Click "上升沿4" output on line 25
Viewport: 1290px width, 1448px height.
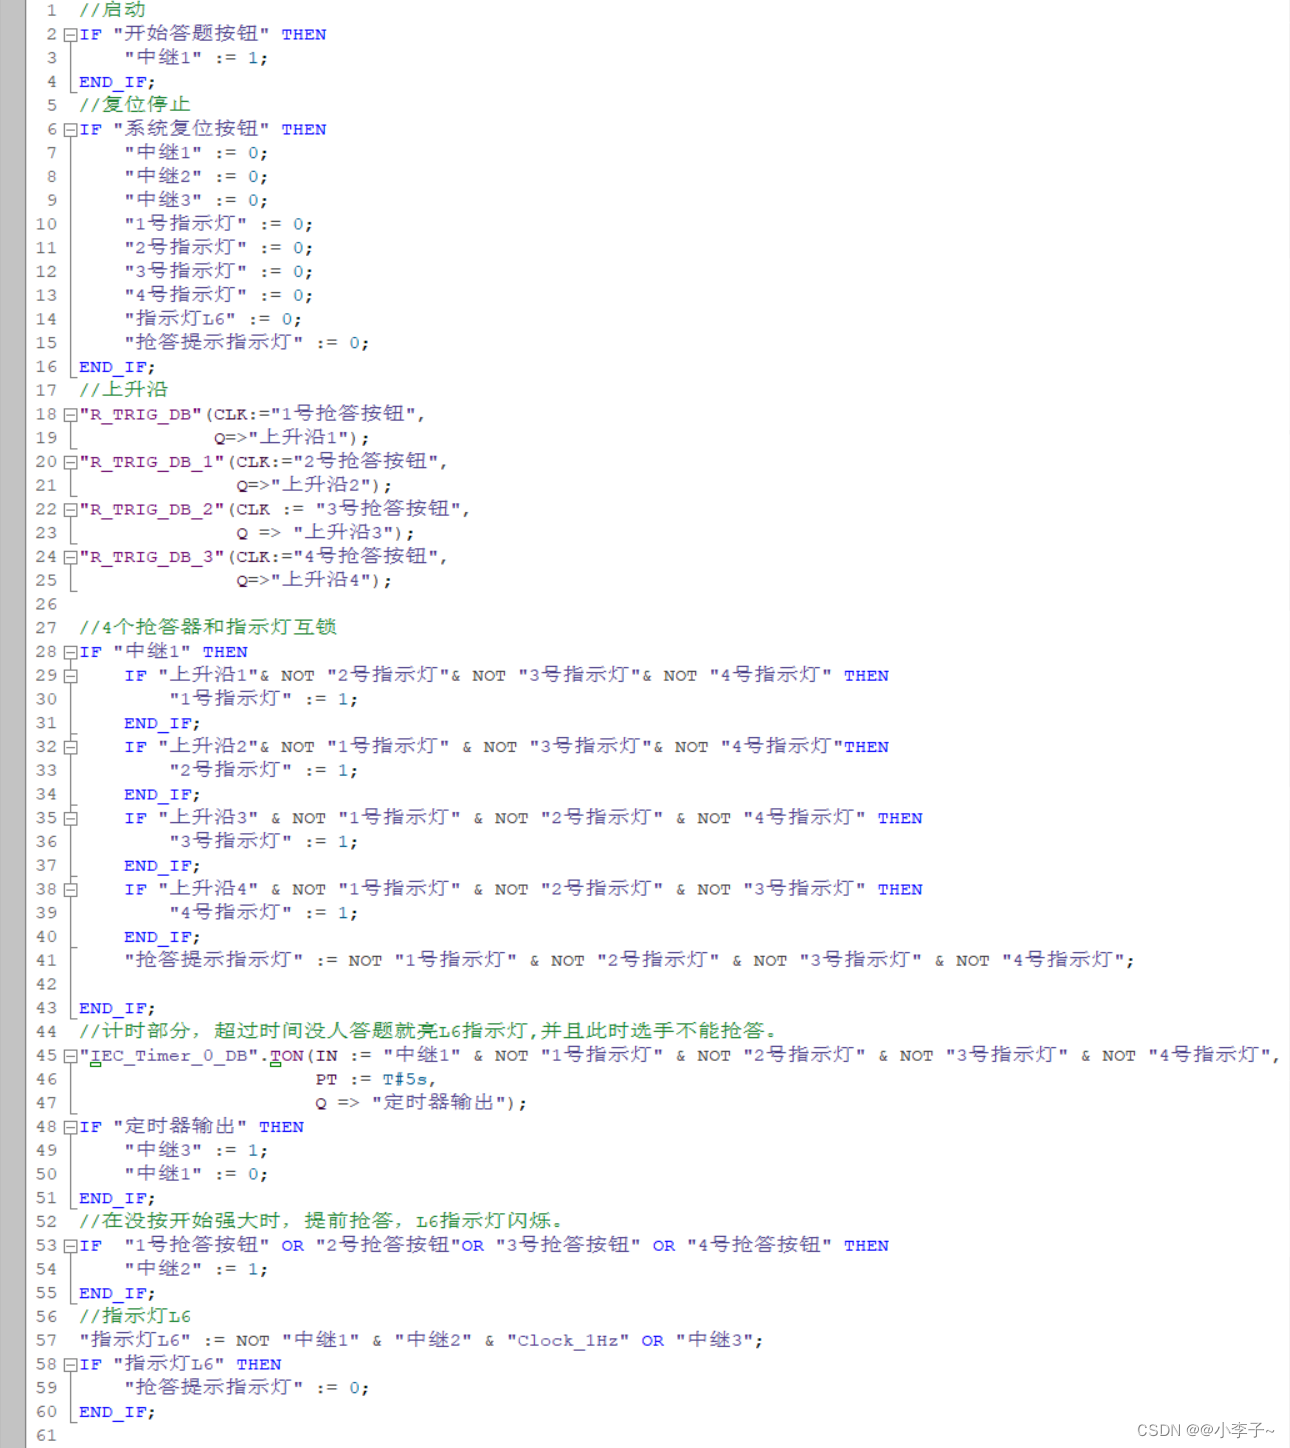(325, 580)
